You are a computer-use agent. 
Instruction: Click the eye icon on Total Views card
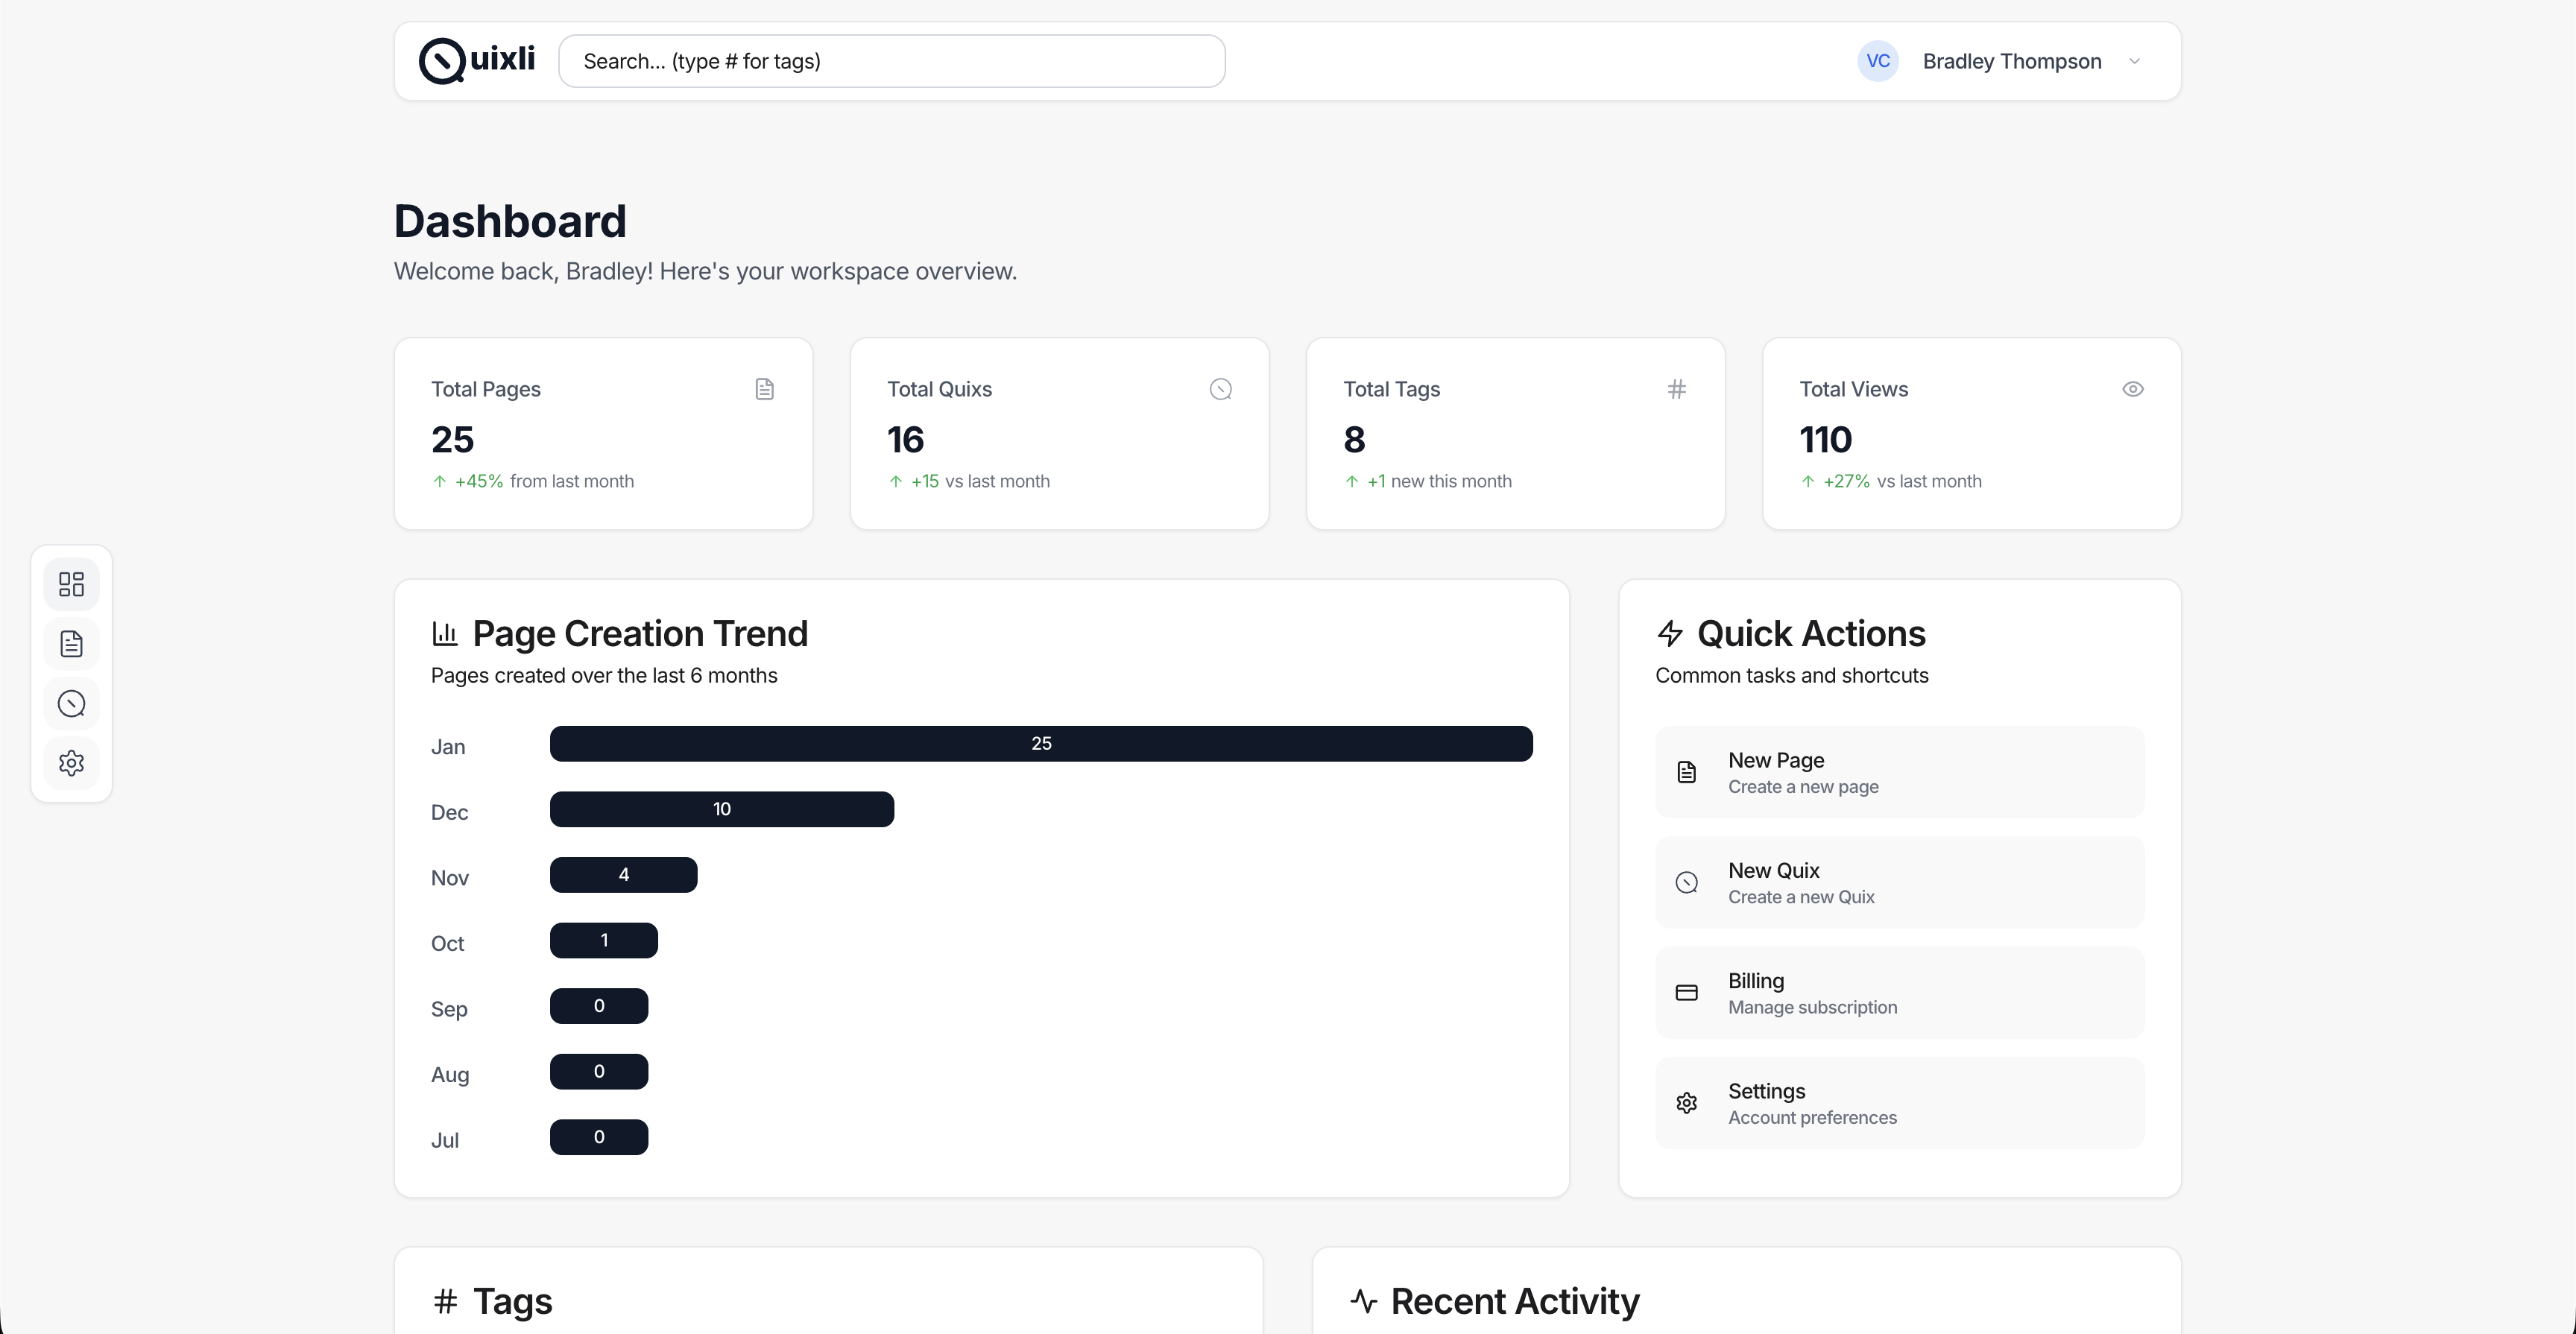tap(2133, 389)
